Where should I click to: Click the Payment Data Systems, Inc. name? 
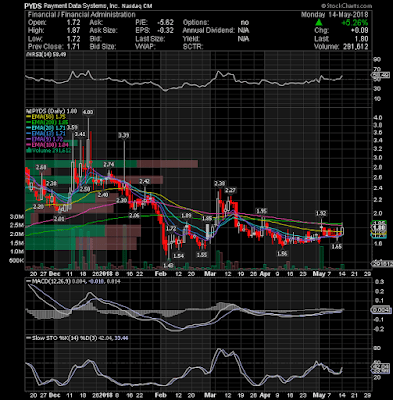[x=81, y=6]
